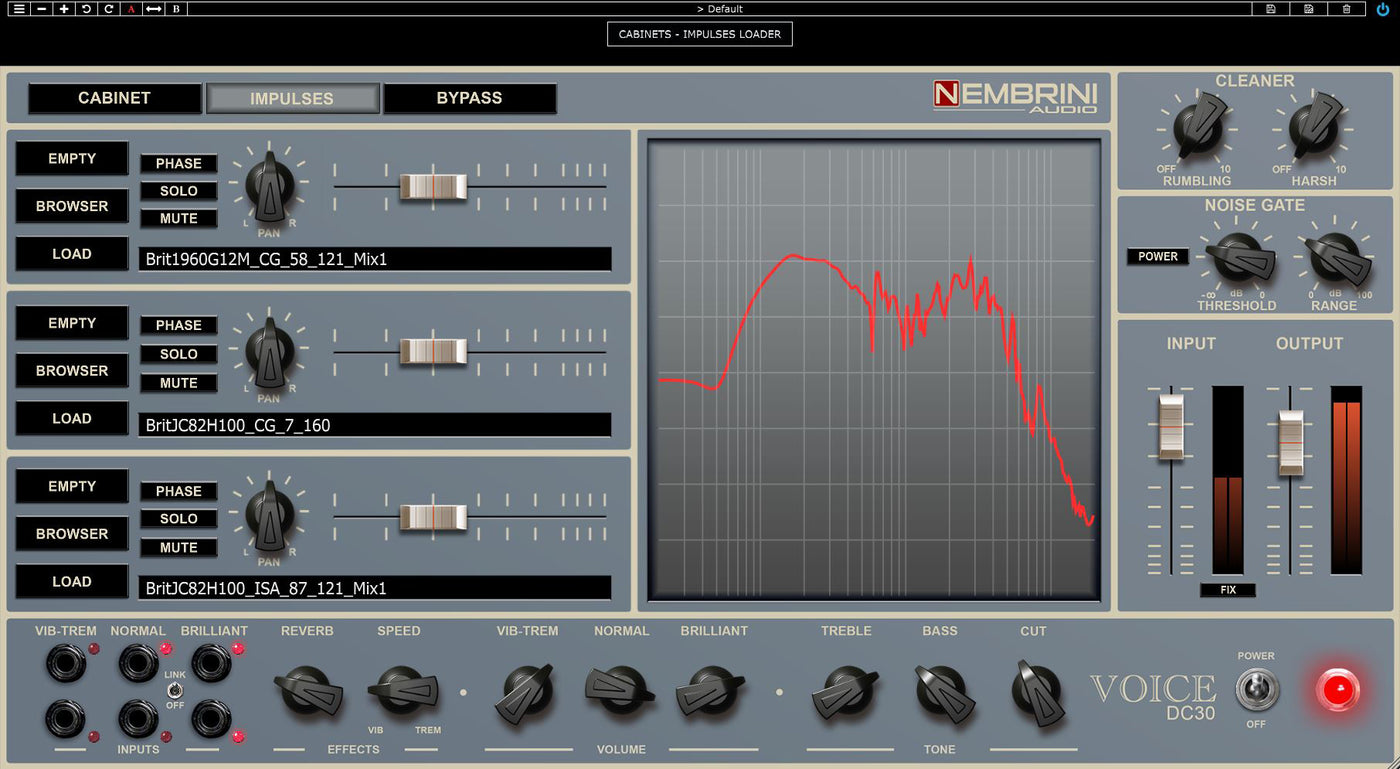Open BROWSER for the BritJC82H100_CG_7_160 slot

(72, 370)
